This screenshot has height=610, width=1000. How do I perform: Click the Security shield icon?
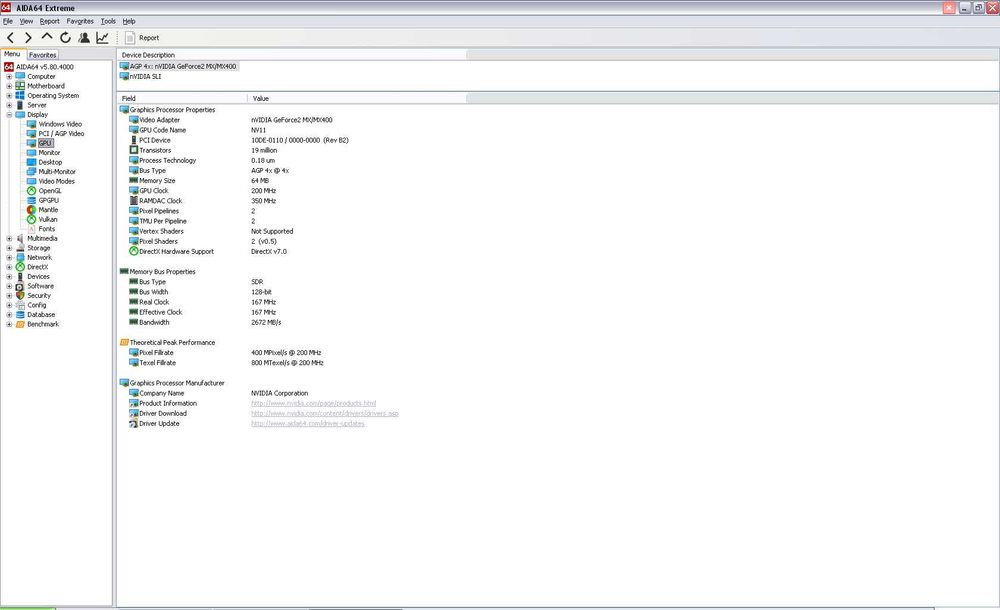click(20, 295)
